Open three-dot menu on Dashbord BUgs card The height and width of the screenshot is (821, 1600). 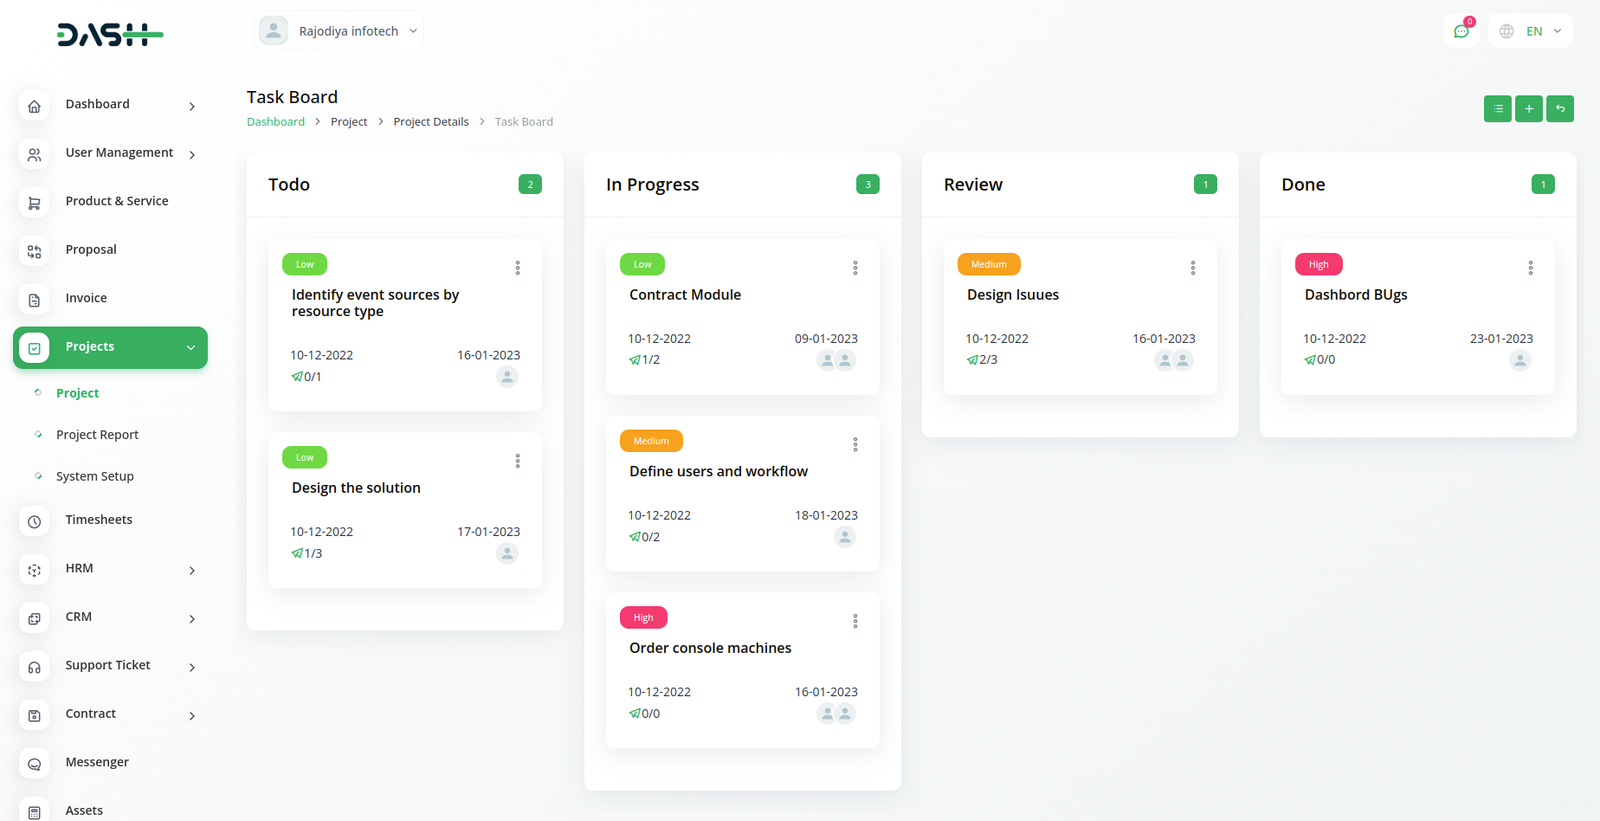1530,268
